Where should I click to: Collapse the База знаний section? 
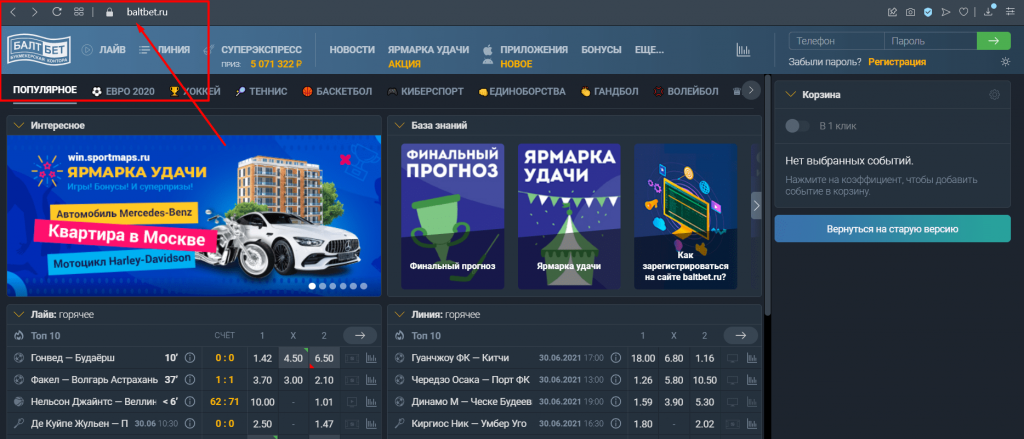coord(397,126)
